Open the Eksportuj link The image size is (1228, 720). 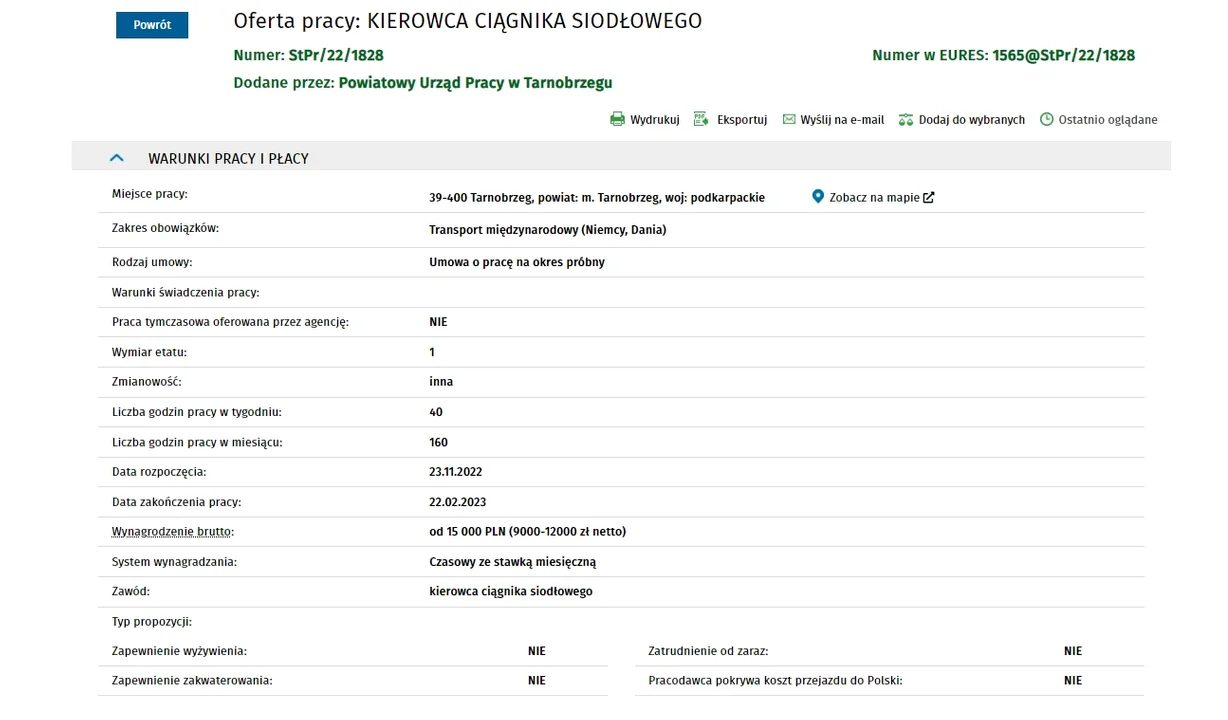(x=742, y=120)
